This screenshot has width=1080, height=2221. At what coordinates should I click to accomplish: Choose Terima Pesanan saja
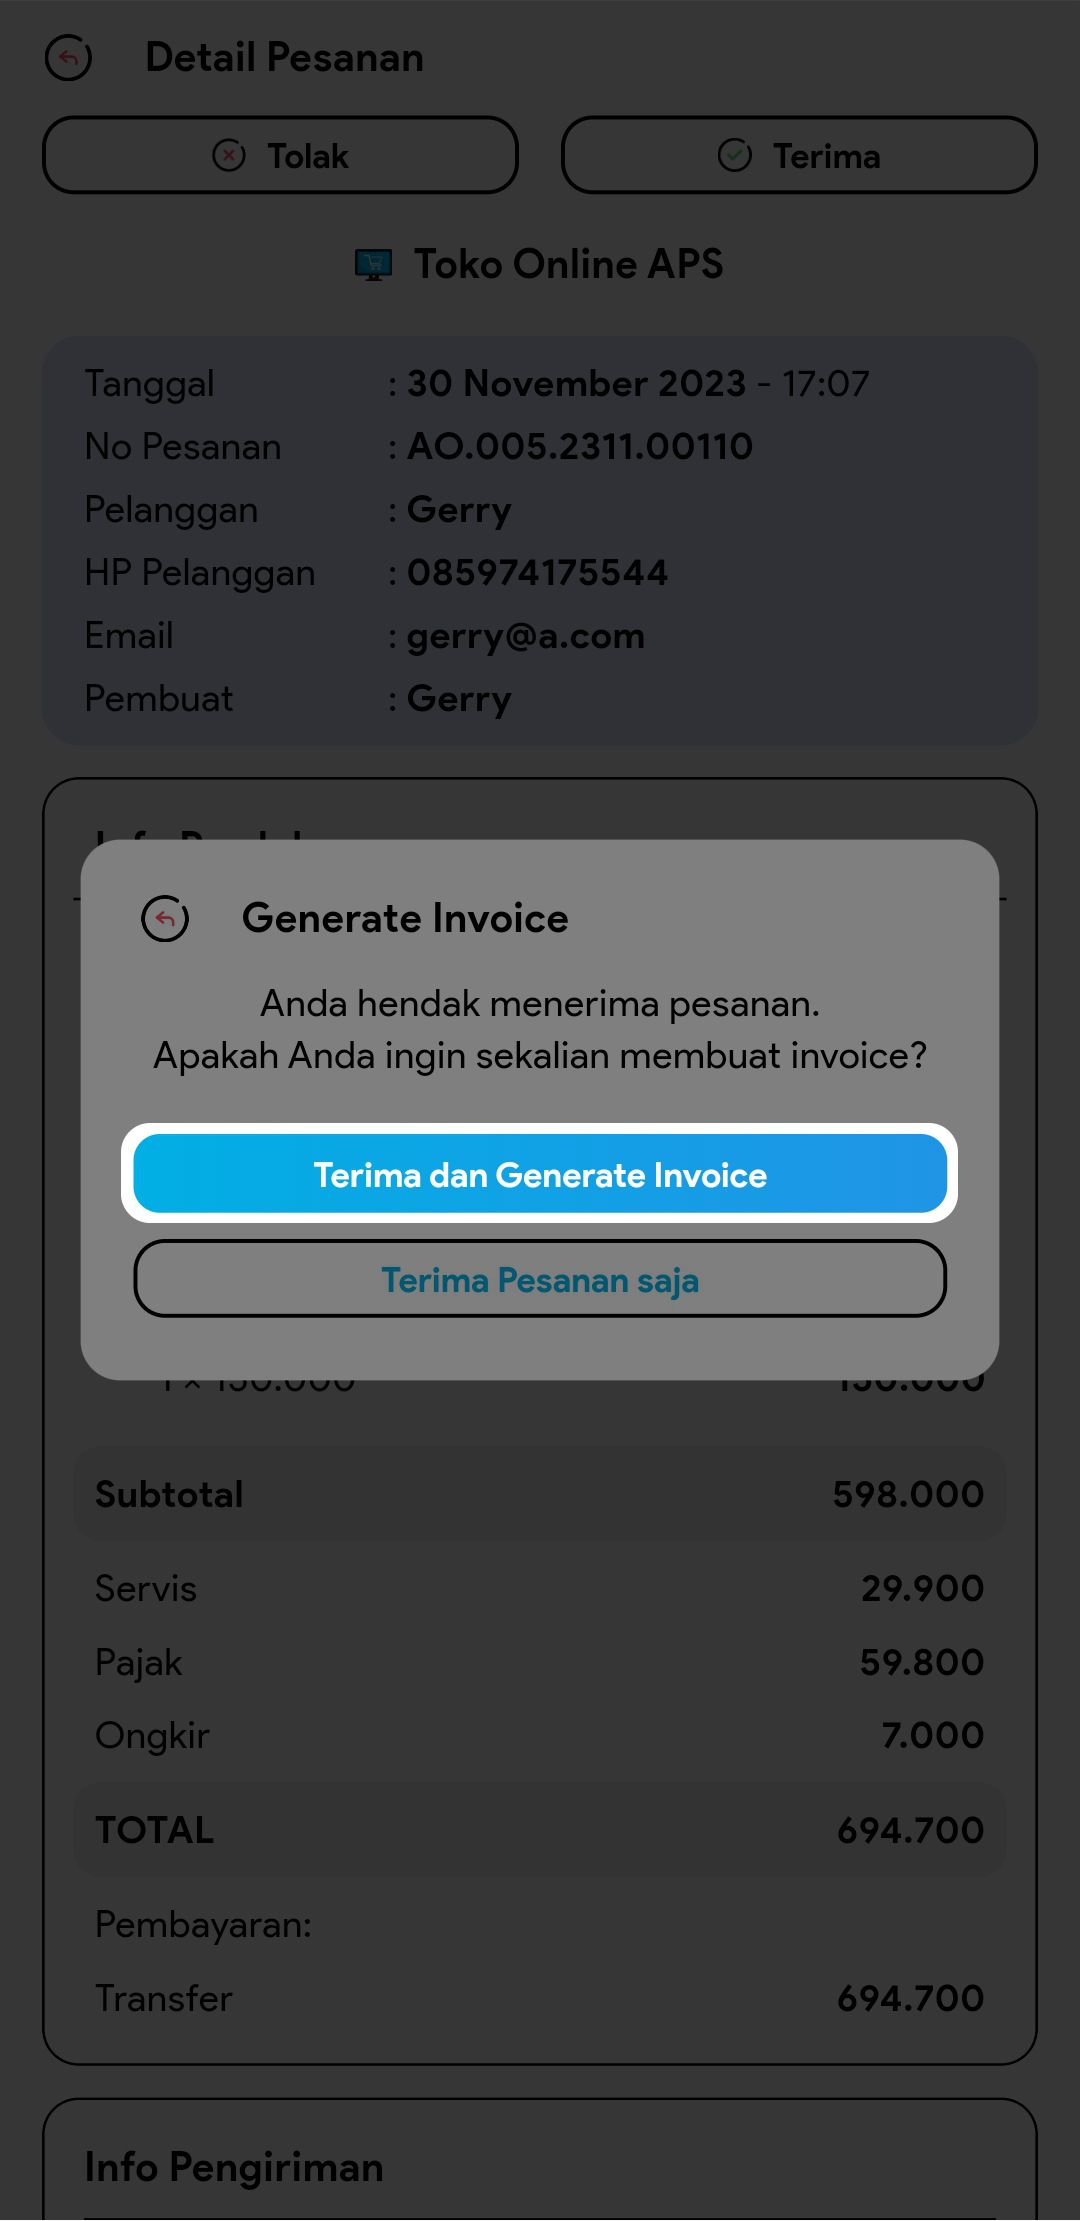(x=540, y=1280)
